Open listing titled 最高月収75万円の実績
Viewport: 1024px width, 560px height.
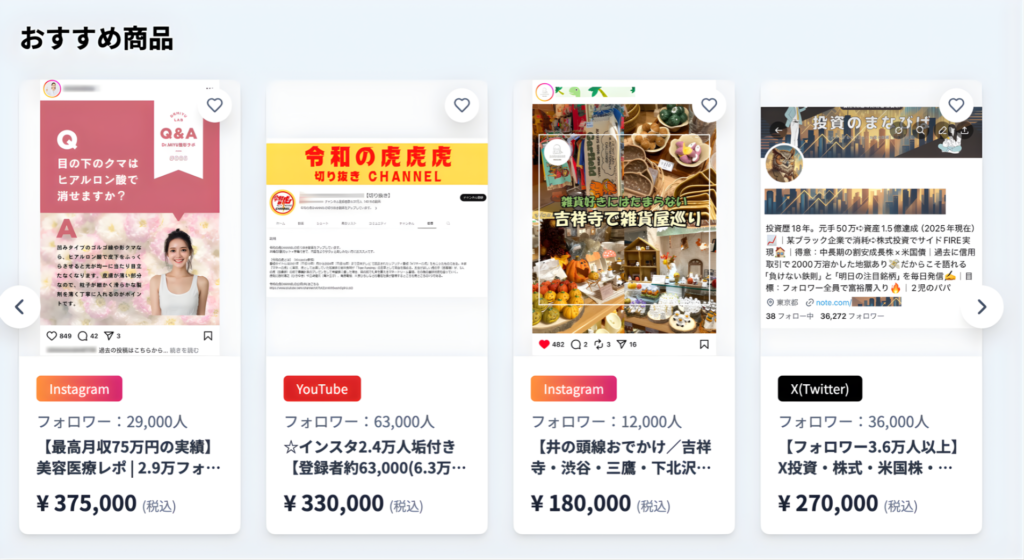[x=129, y=457]
